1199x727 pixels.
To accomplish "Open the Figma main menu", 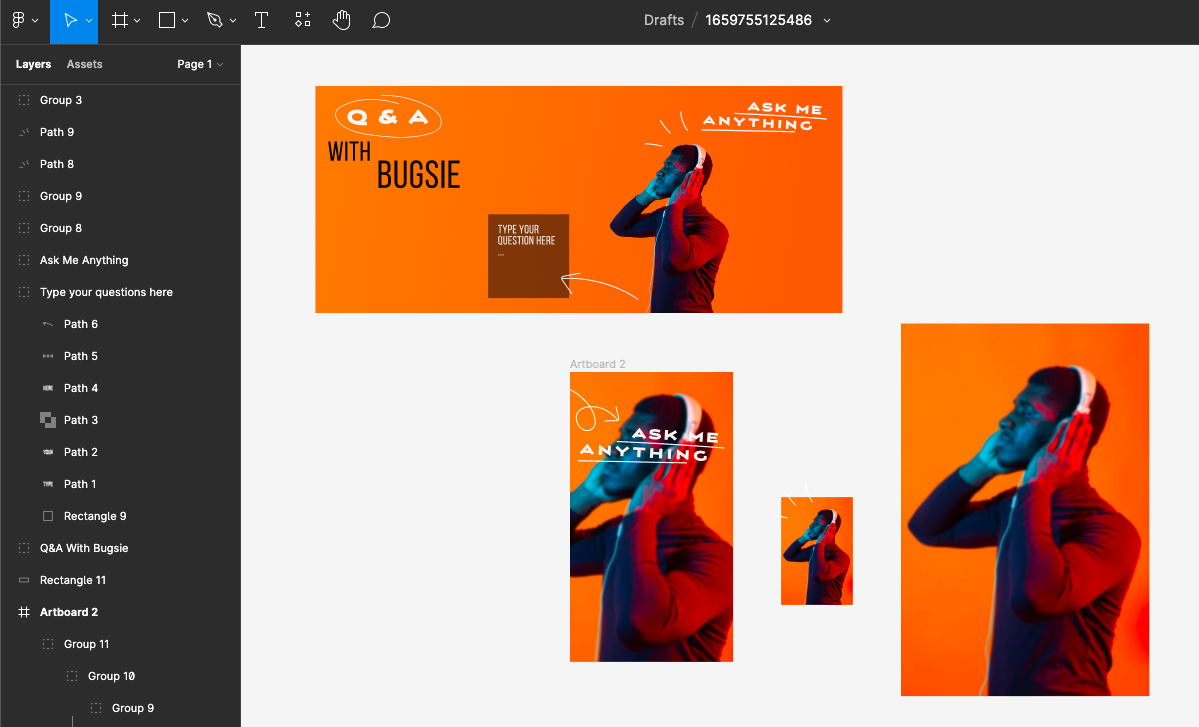I will 20,20.
